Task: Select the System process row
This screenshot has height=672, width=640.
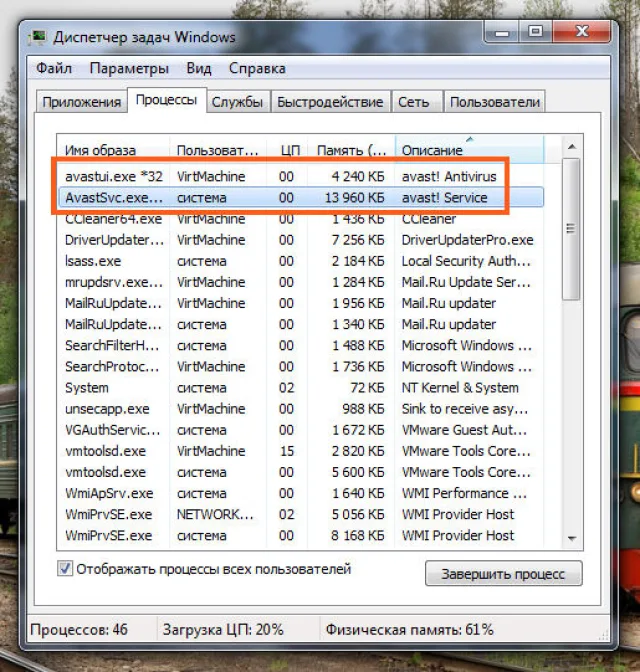Action: [301, 388]
